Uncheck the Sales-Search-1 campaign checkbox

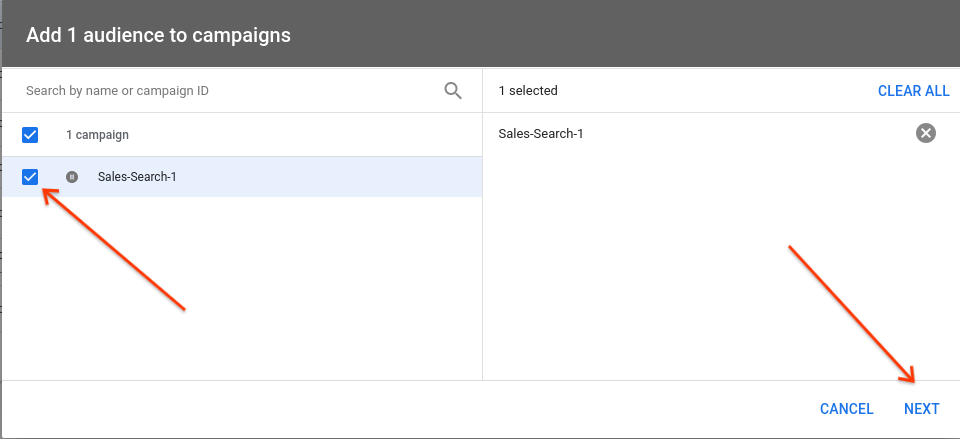pyautogui.click(x=30, y=177)
